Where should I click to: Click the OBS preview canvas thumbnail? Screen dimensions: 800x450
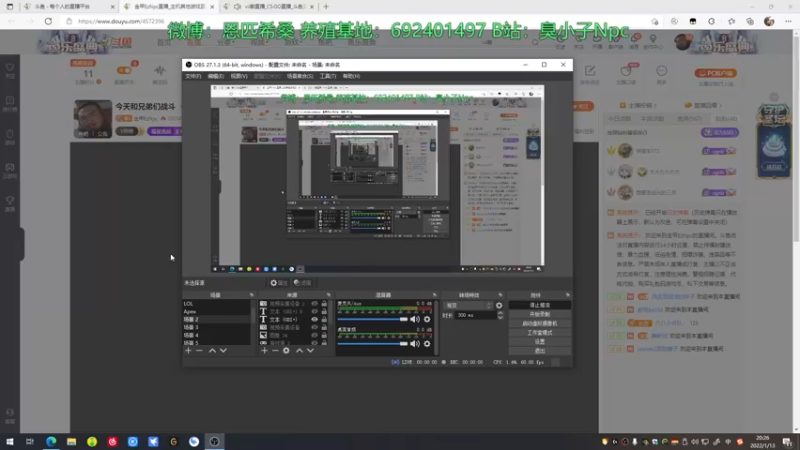(378, 179)
